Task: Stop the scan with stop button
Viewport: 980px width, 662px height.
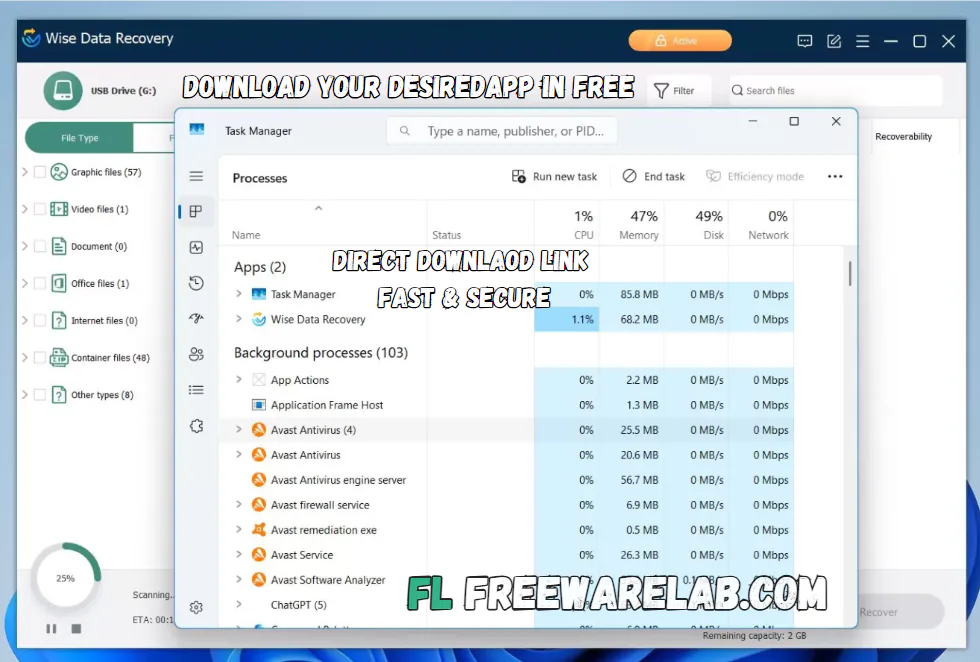Action: click(x=76, y=628)
